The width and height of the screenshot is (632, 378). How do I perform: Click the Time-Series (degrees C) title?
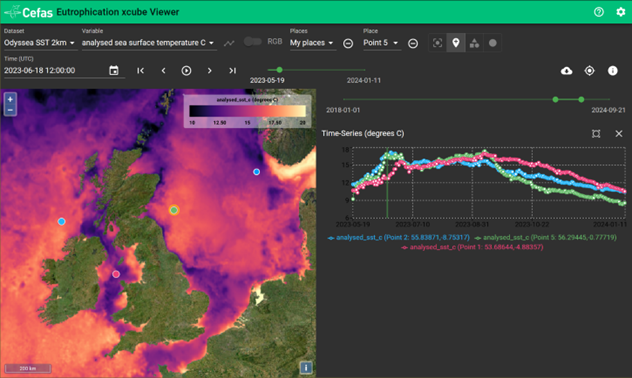pos(363,133)
